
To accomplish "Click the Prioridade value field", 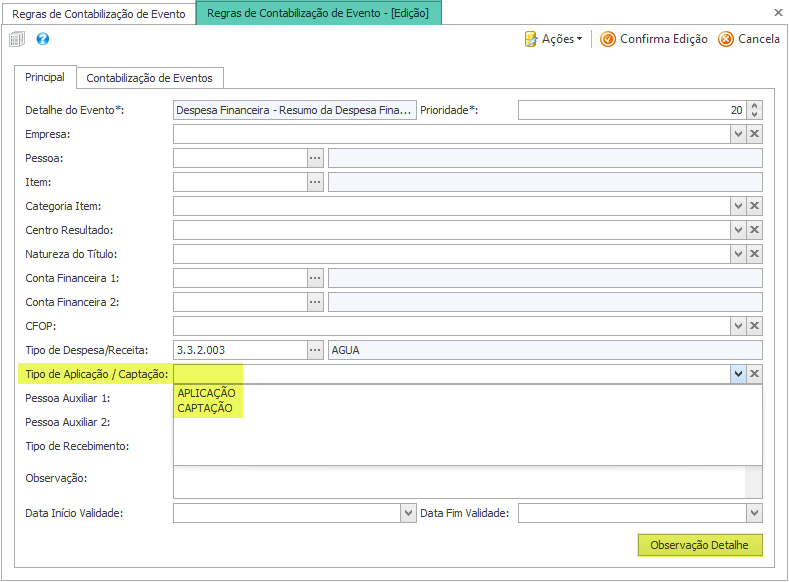I will coord(633,110).
